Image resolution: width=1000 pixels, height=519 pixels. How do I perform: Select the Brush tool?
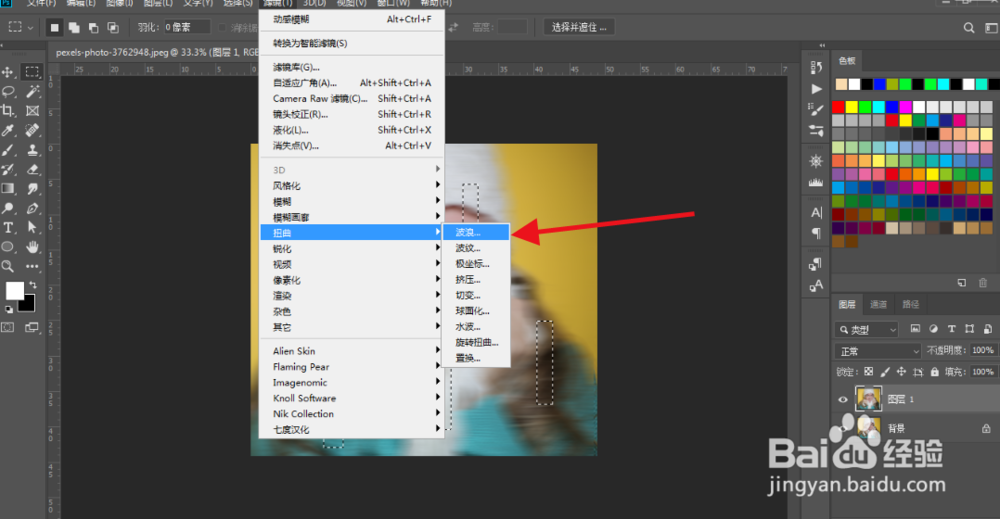click(x=8, y=150)
